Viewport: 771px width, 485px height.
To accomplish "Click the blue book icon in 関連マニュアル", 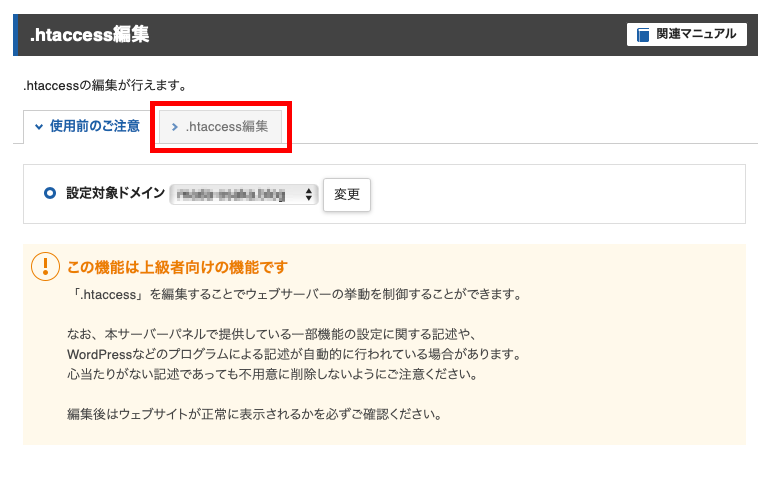I will pos(643,35).
